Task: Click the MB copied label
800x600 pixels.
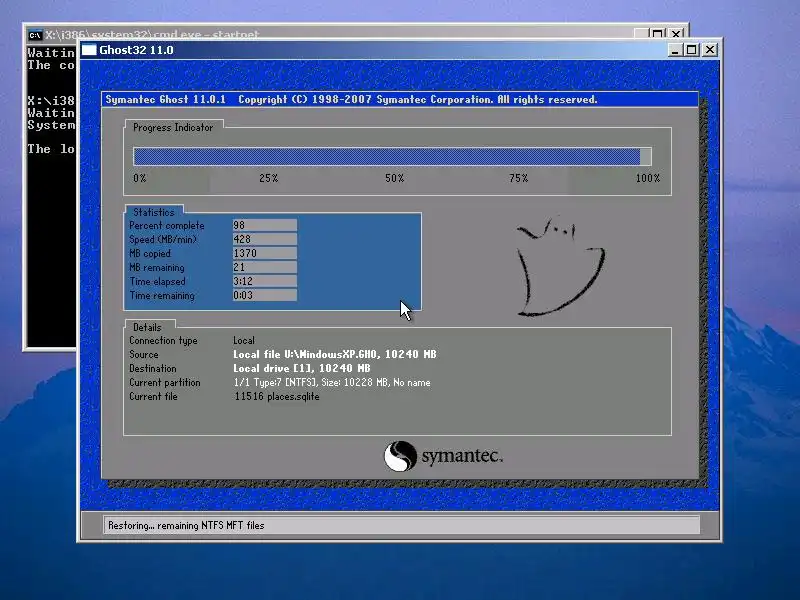Action: (150, 254)
